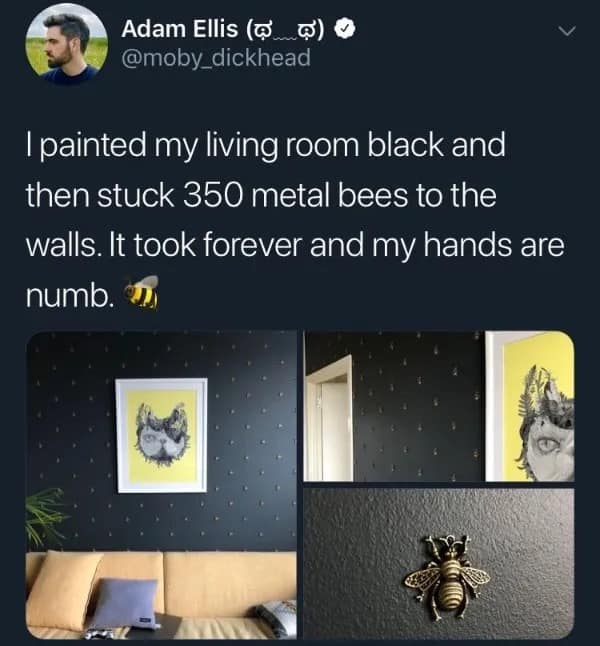The width and height of the screenshot is (600, 646).
Task: Click the white door frame
Action: pyautogui.click(x=329, y=419)
